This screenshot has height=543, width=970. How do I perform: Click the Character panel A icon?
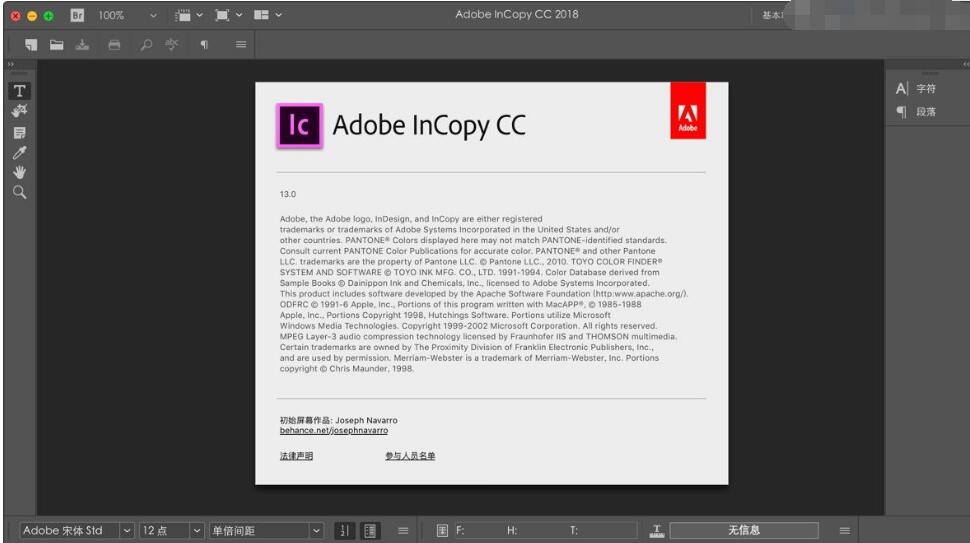coord(901,89)
